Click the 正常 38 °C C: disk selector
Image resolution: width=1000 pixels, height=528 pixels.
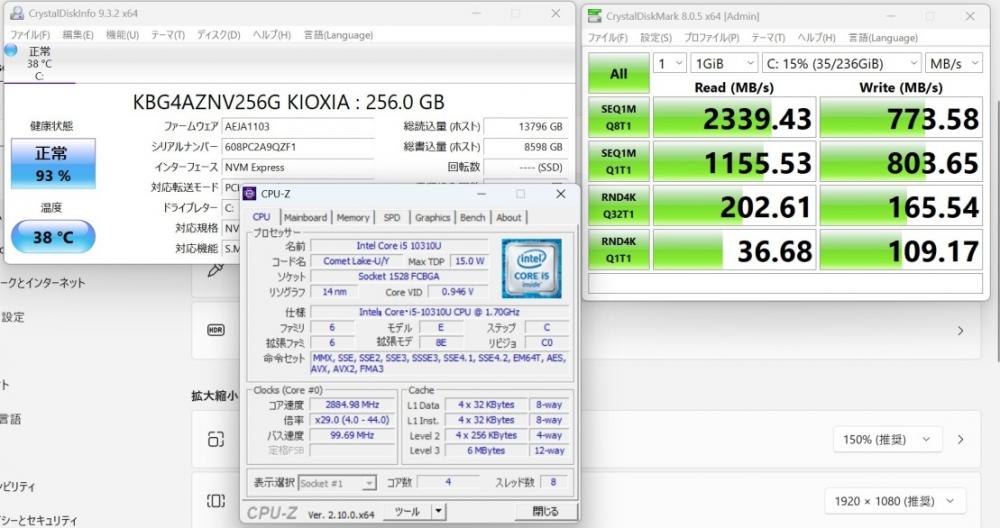(38, 63)
